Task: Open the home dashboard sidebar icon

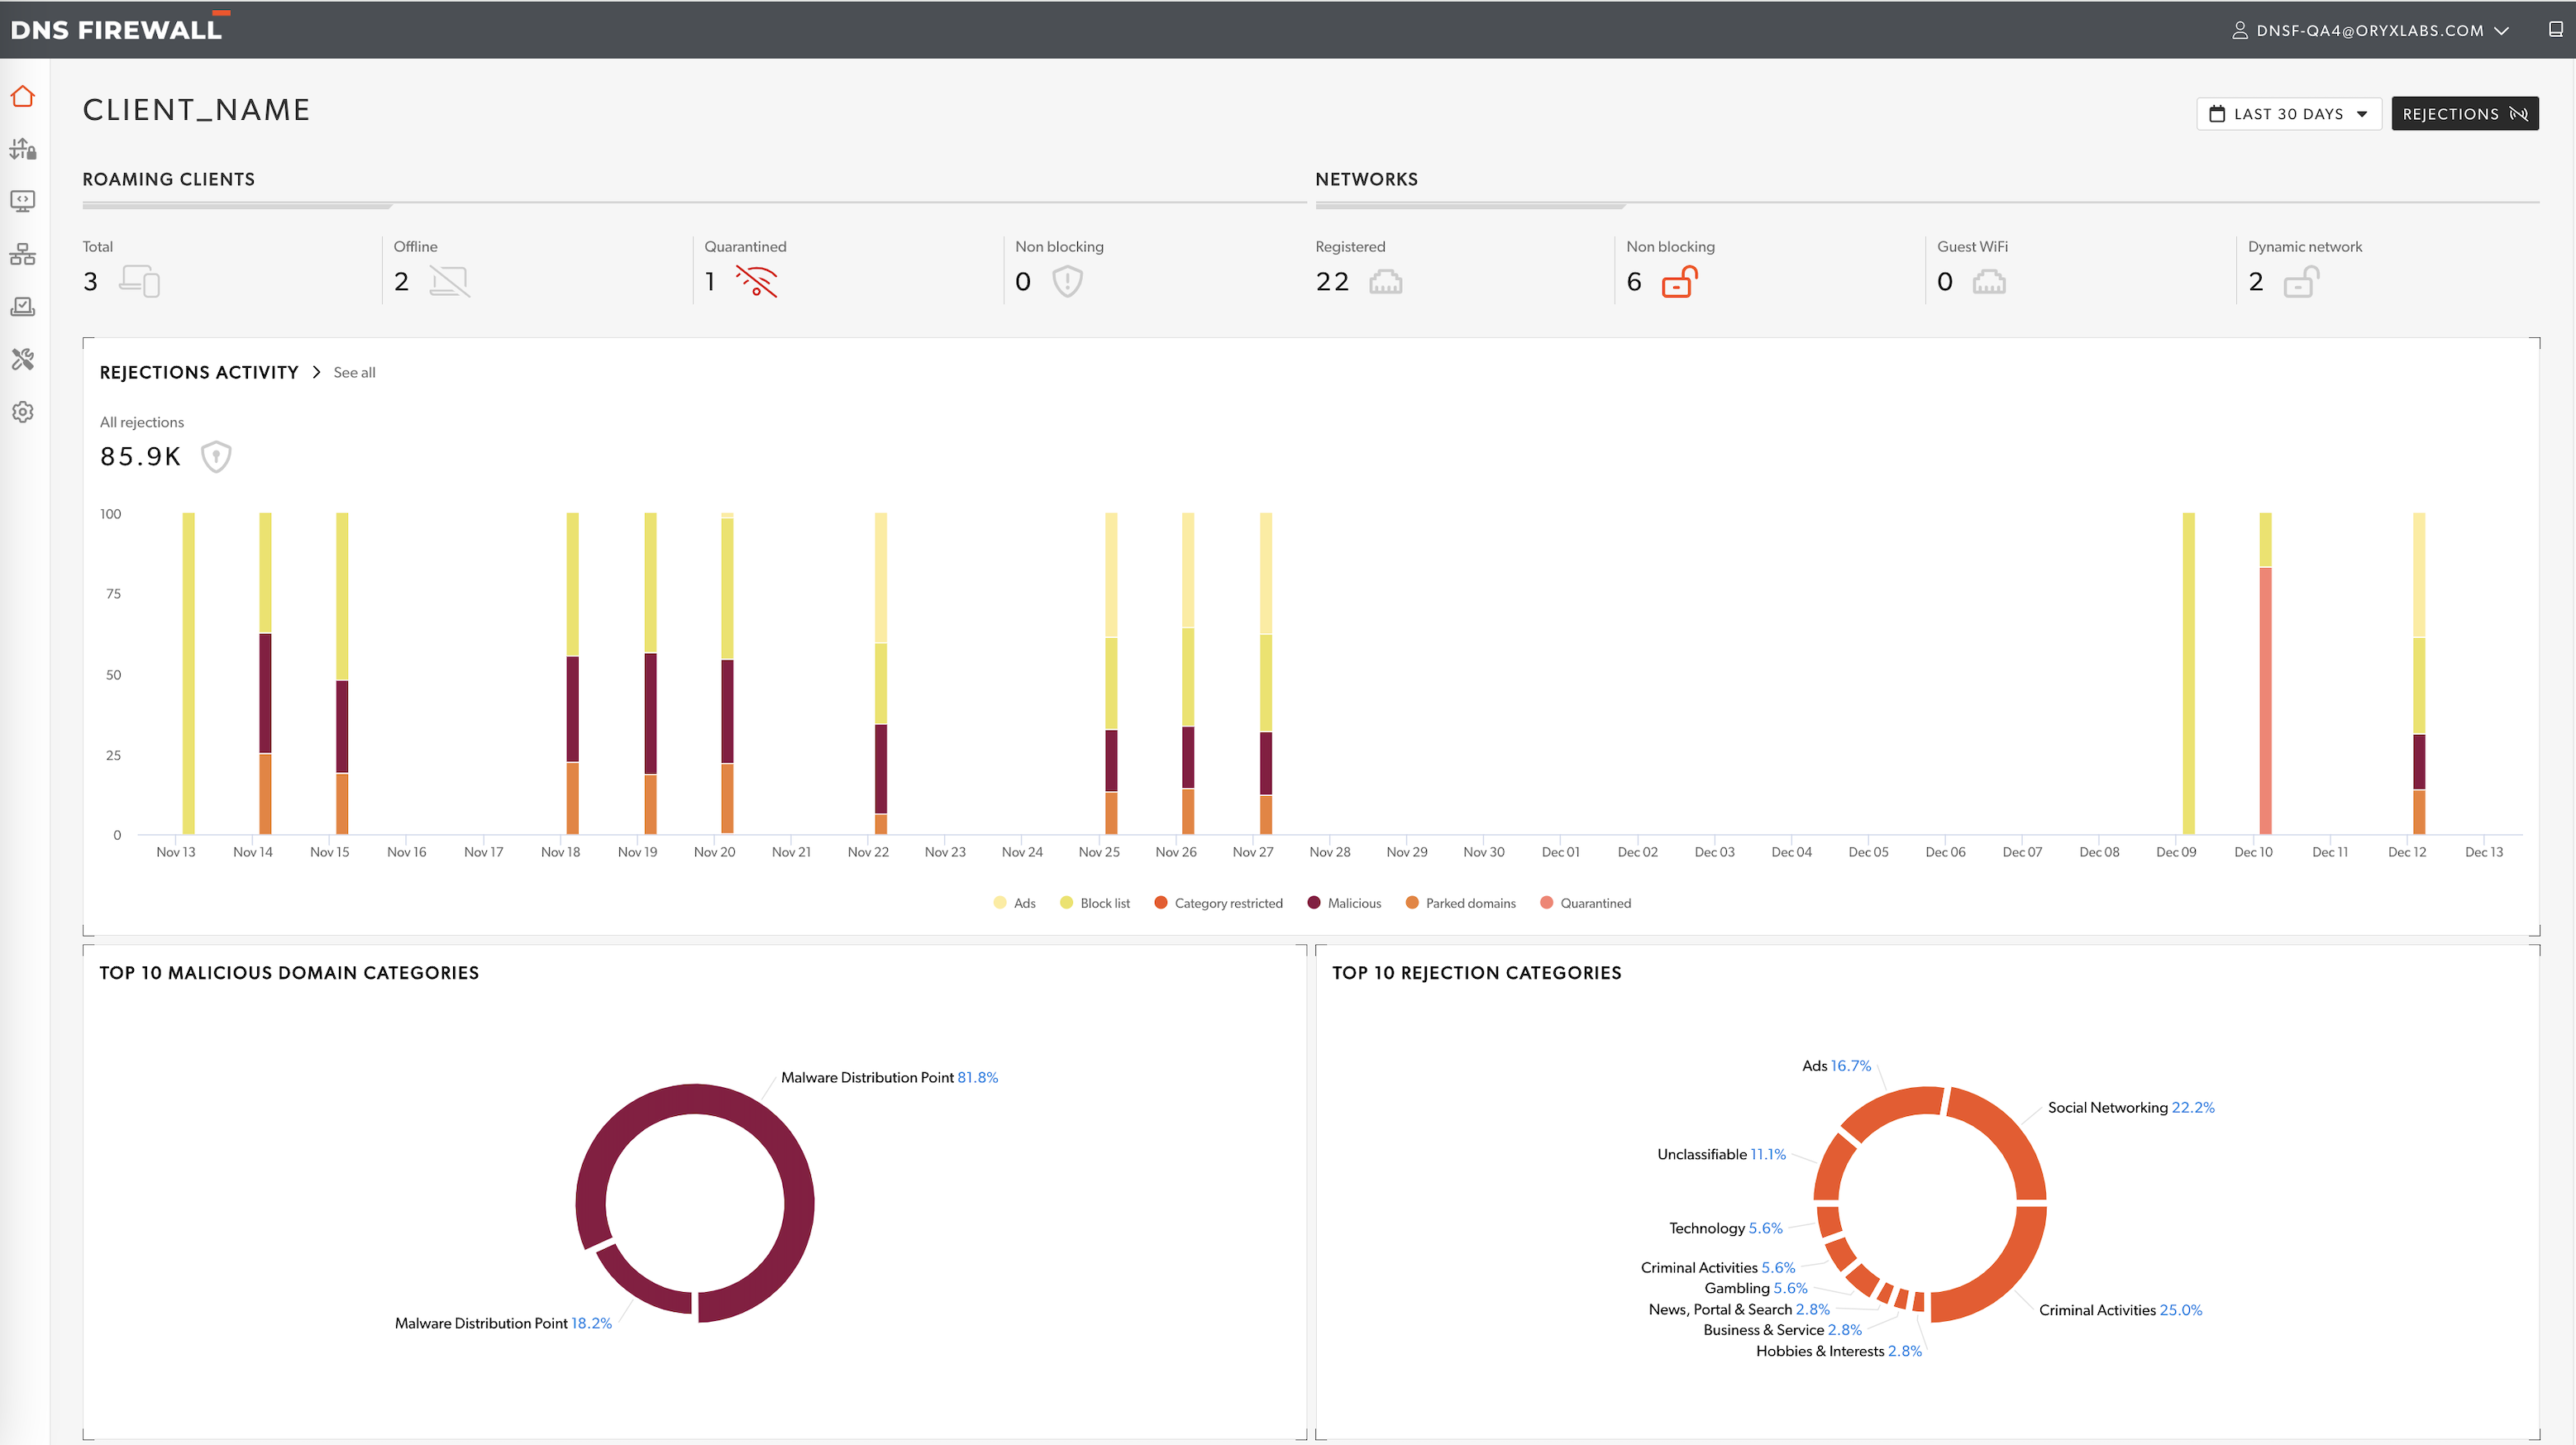Action: click(23, 97)
